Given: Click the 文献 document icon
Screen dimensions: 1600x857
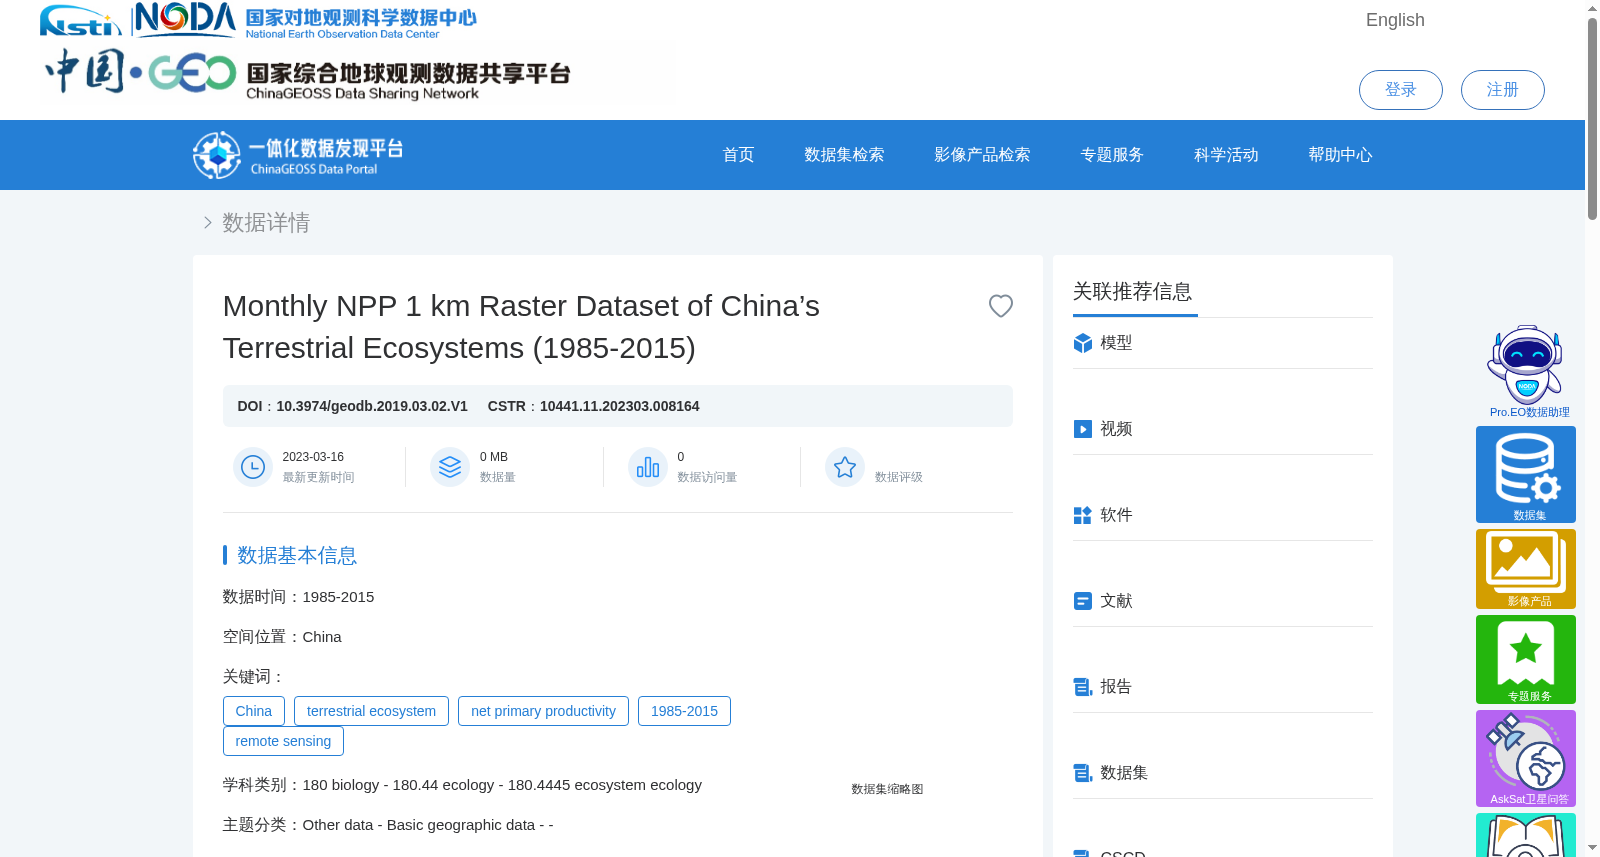Looking at the screenshot, I should 1082,601.
